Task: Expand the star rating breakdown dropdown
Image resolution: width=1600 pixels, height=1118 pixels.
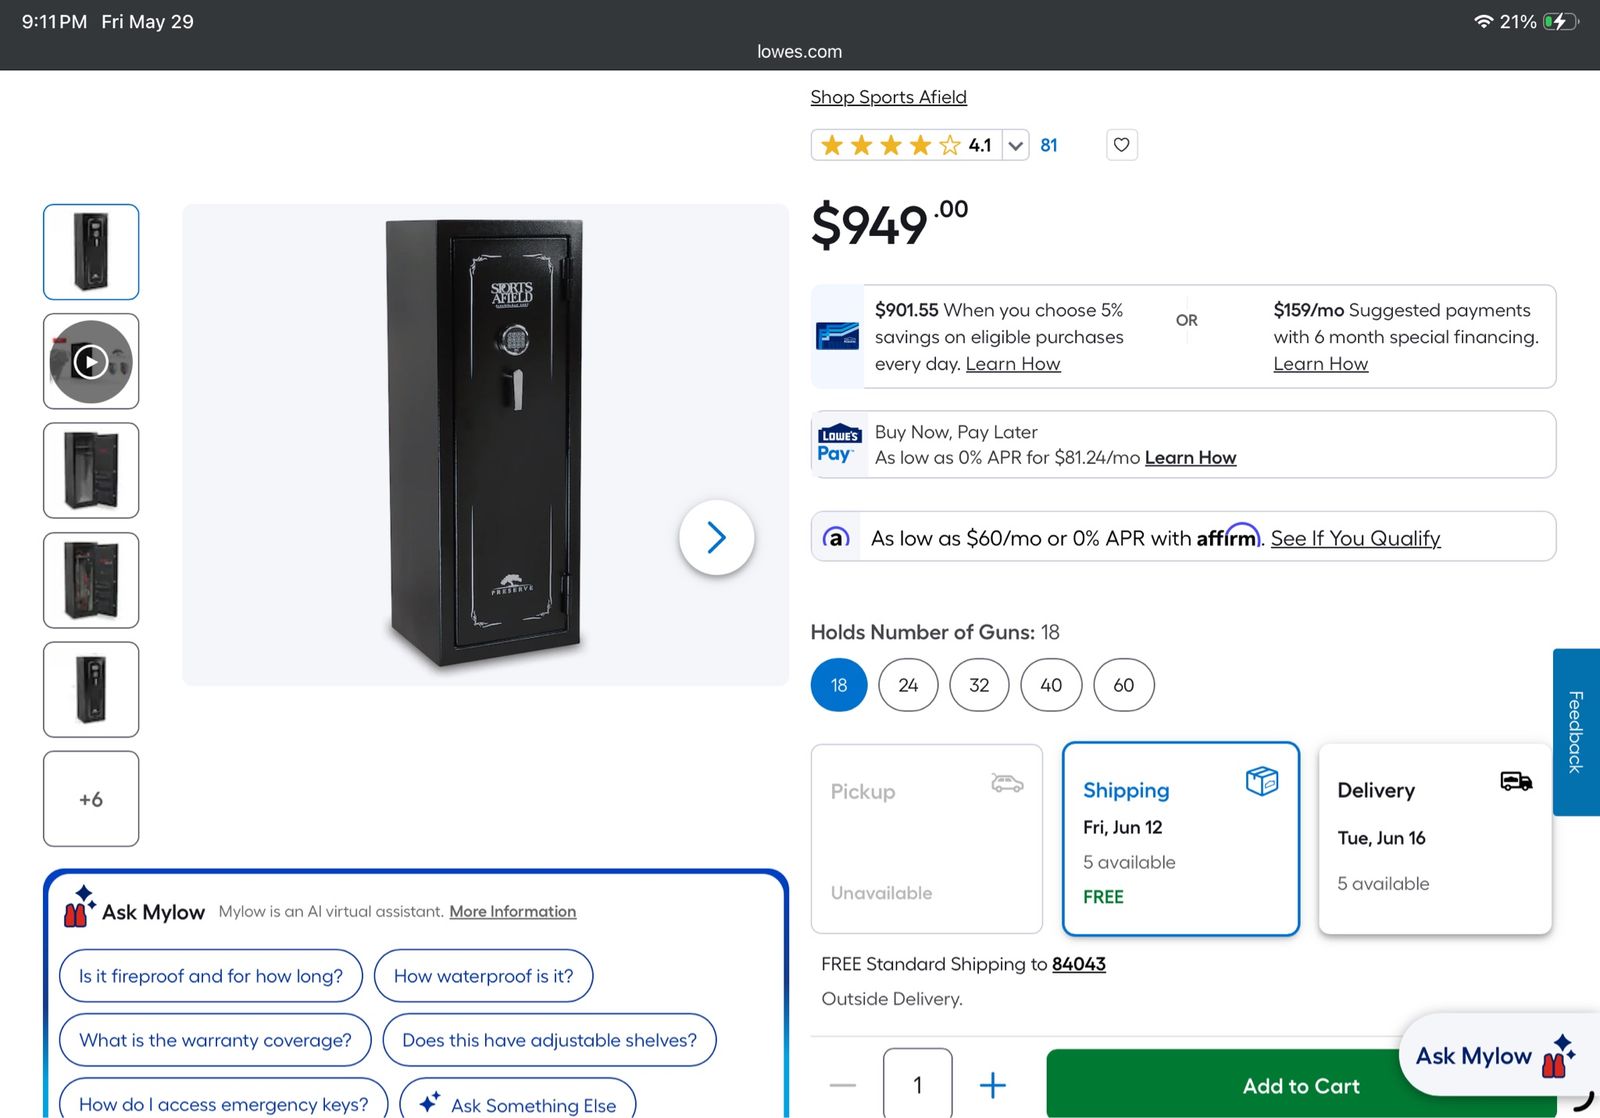Action: (x=1015, y=146)
